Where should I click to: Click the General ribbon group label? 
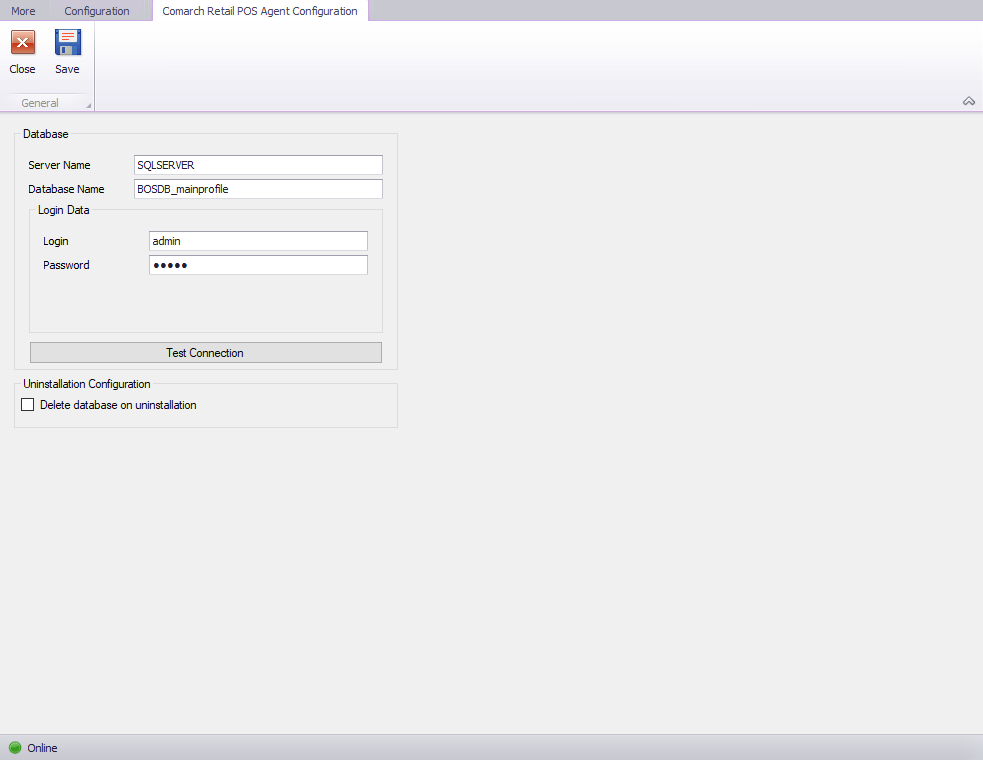(x=39, y=103)
